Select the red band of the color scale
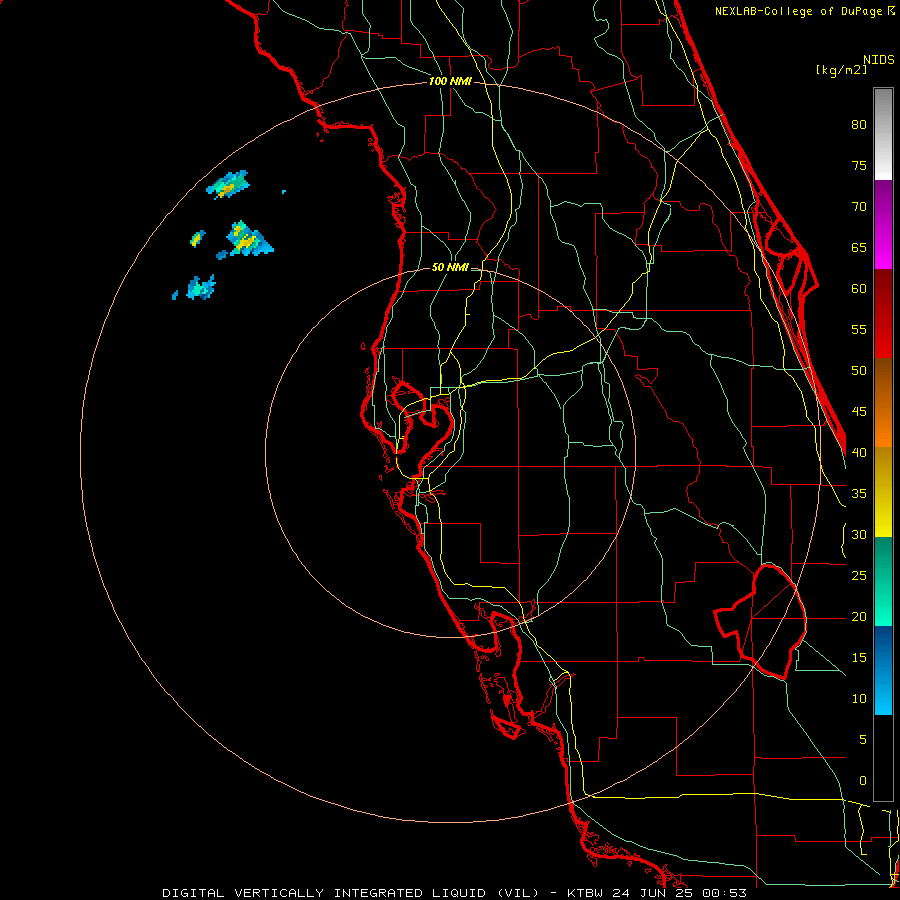 (883, 313)
